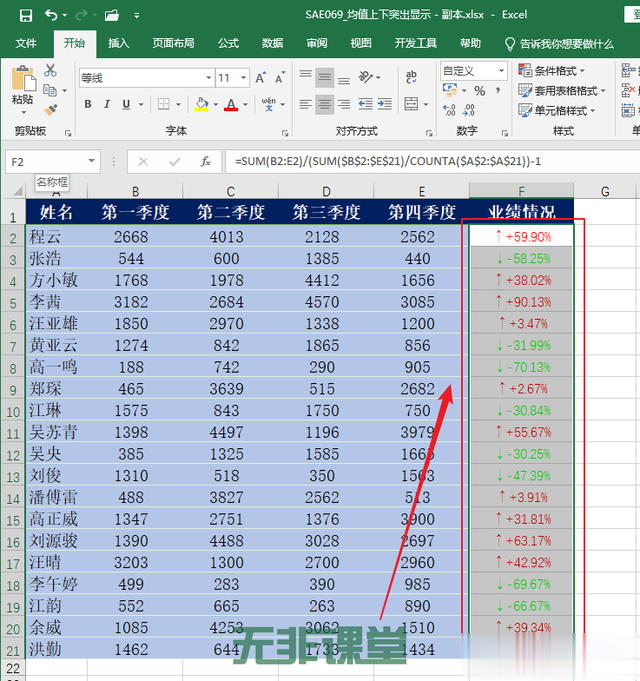The image size is (640, 681).
Task: Select column F header
Action: [x=521, y=190]
